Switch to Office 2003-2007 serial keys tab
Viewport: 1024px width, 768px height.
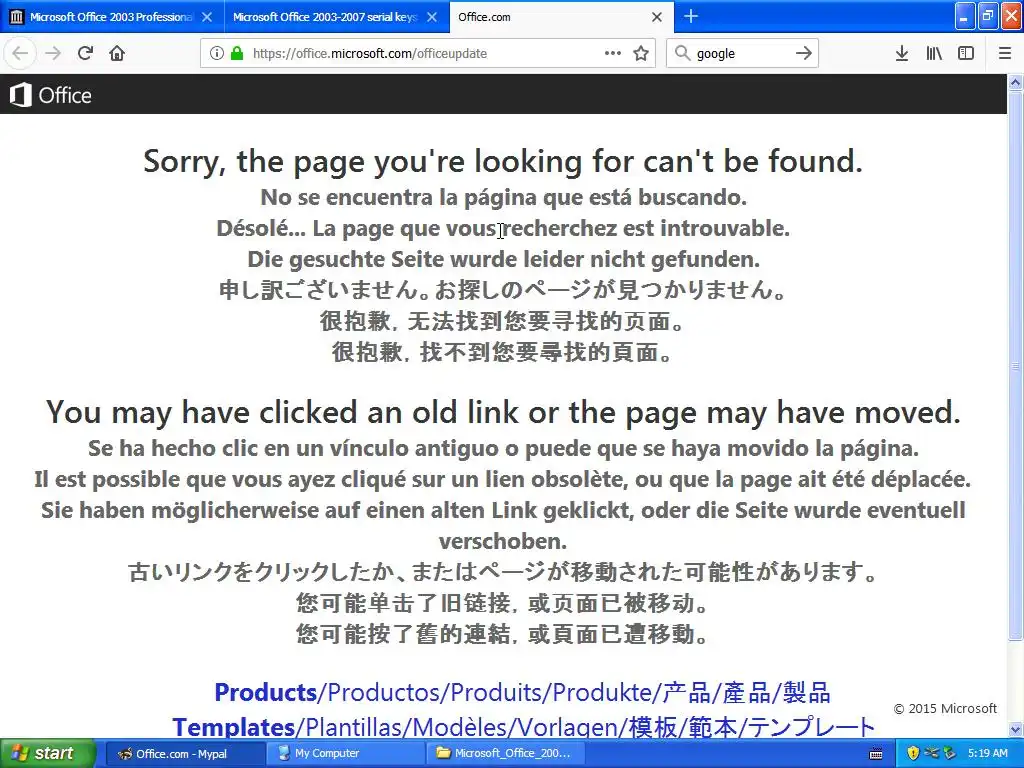336,17
